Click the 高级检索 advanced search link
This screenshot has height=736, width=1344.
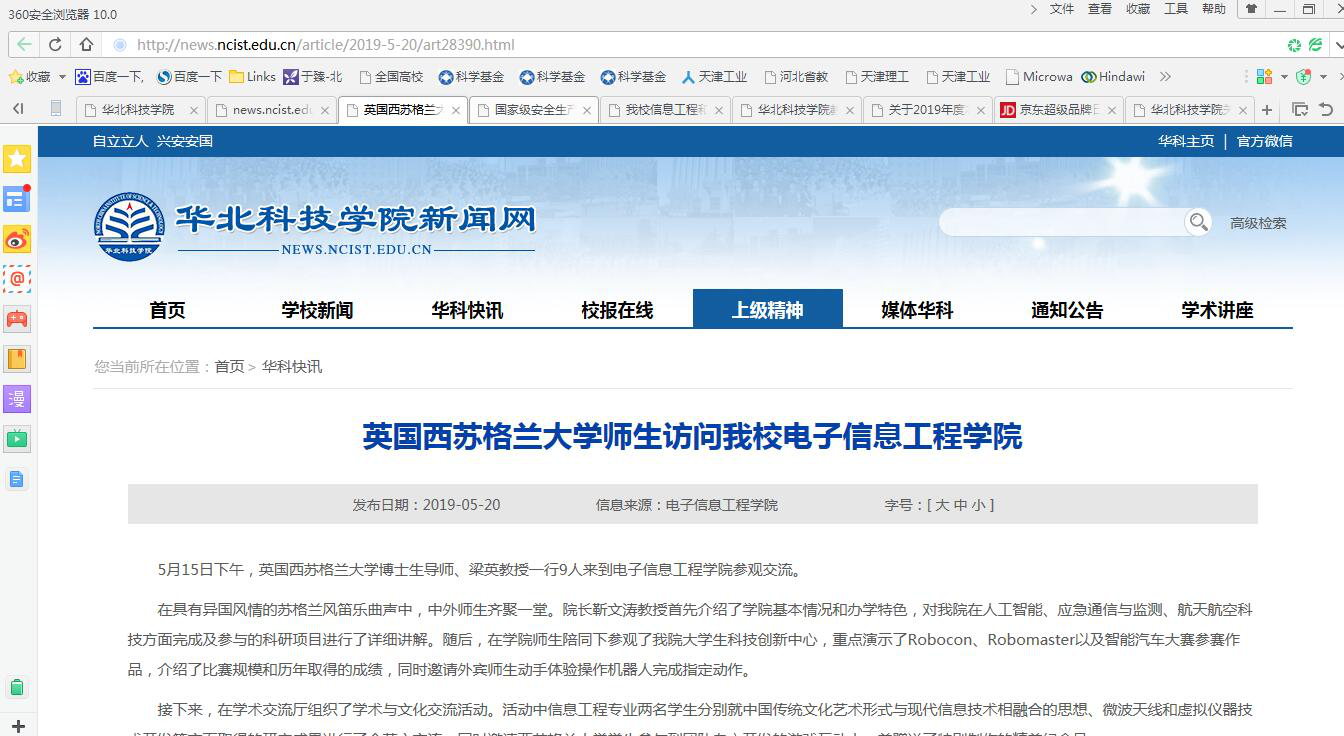1258,223
